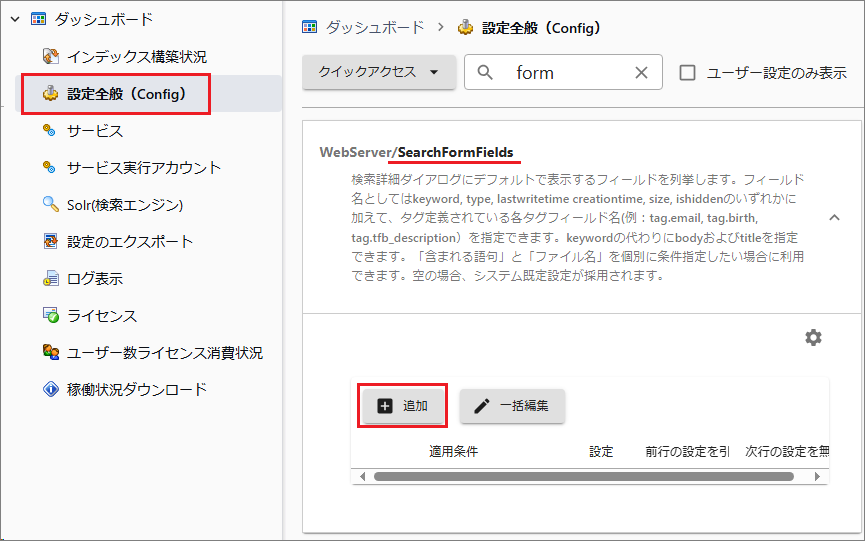
Task: Click the 追加 button
Action: pos(402,405)
